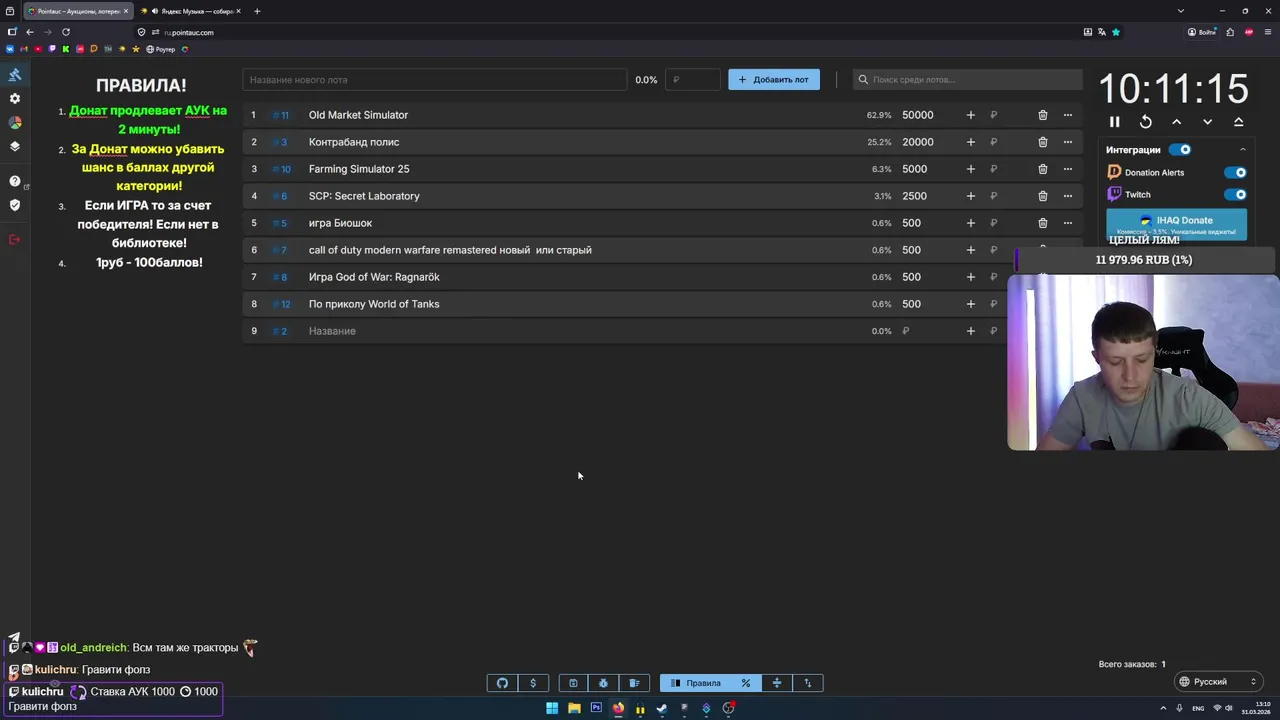
Task: Add amount to Farming Simulator 25 with plus
Action: [970, 169]
